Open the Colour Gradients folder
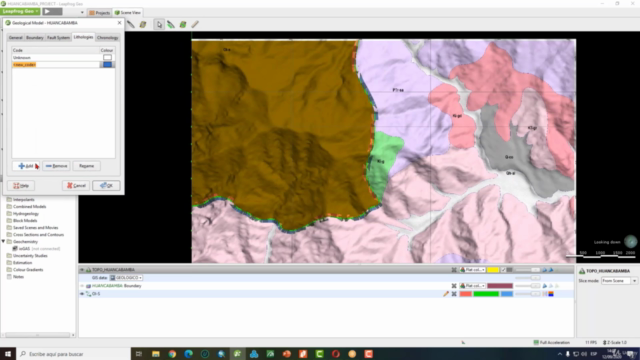This screenshot has height=360, width=640. (x=28, y=270)
